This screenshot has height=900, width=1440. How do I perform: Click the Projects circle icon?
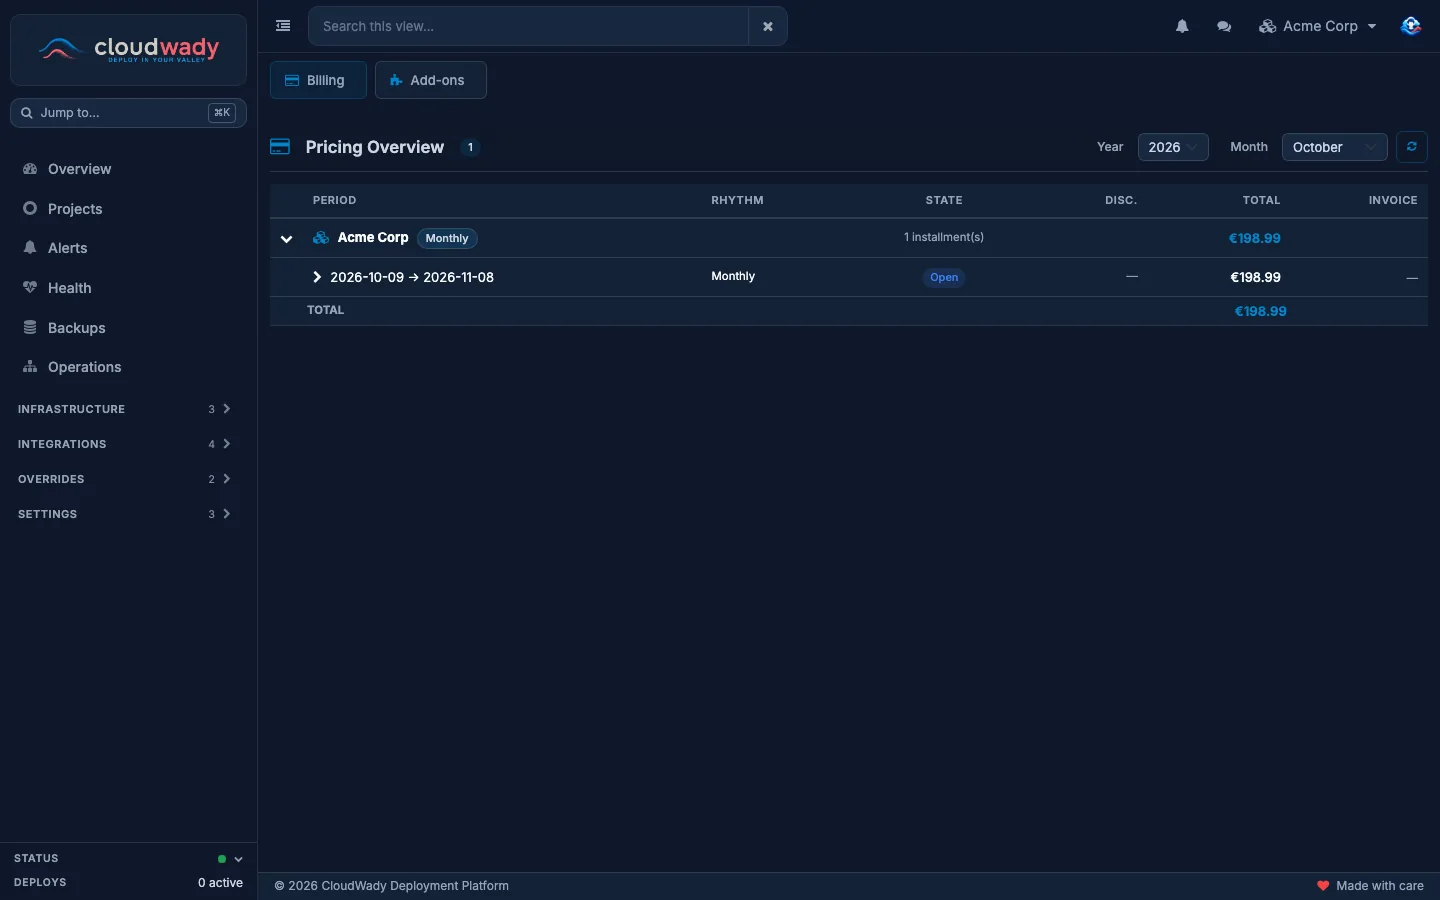[x=30, y=208]
